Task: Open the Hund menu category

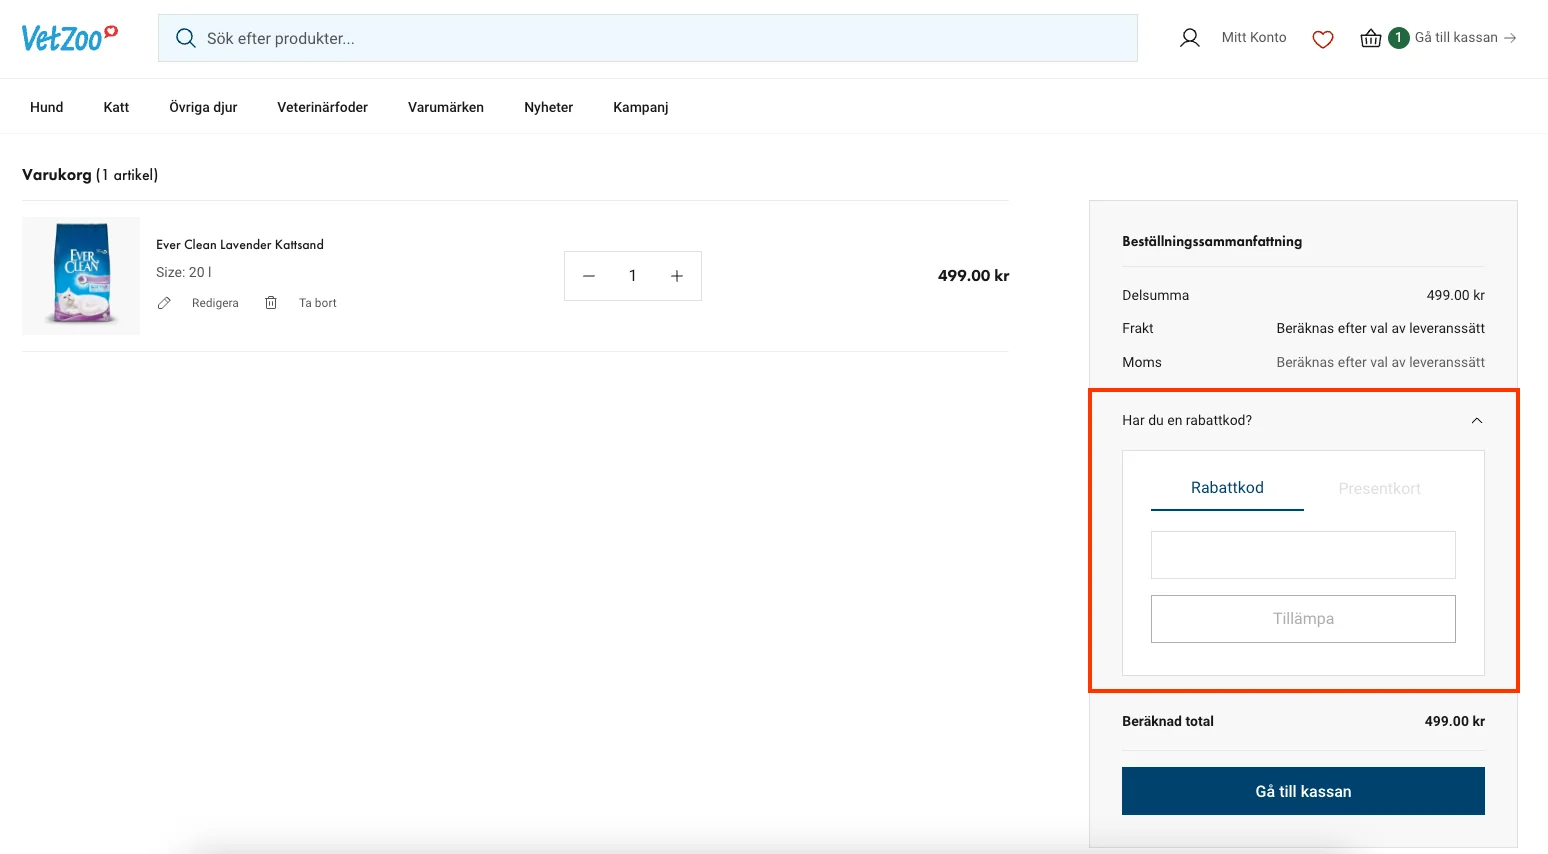Action: [47, 107]
